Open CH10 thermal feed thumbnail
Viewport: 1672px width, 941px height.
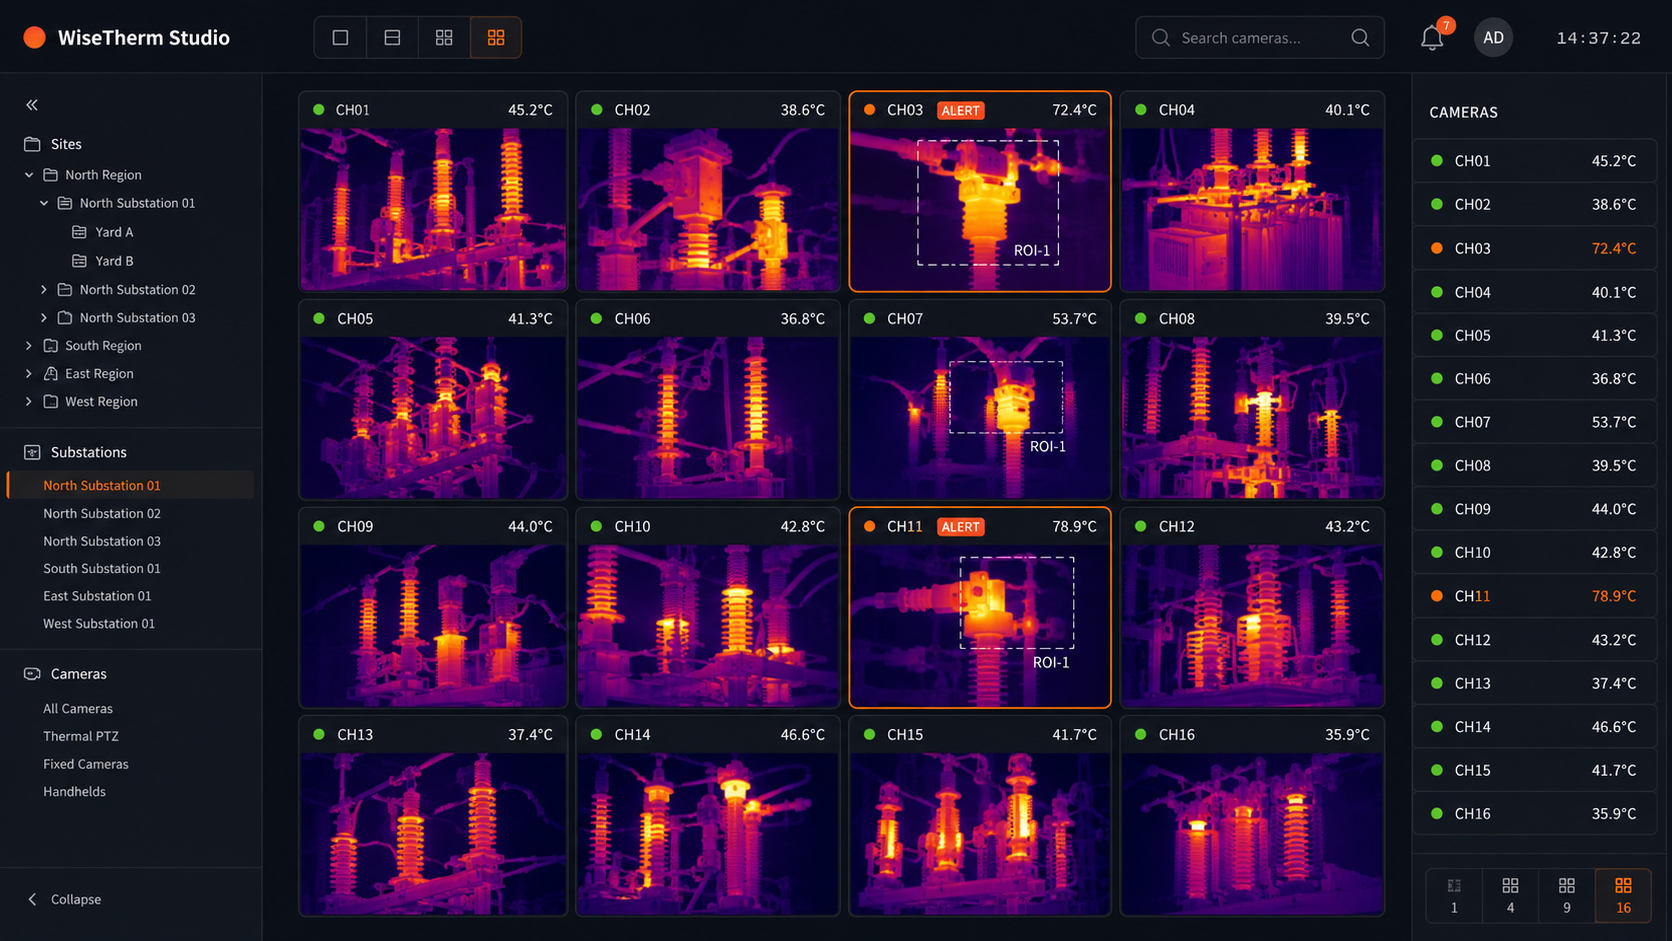(x=708, y=625)
